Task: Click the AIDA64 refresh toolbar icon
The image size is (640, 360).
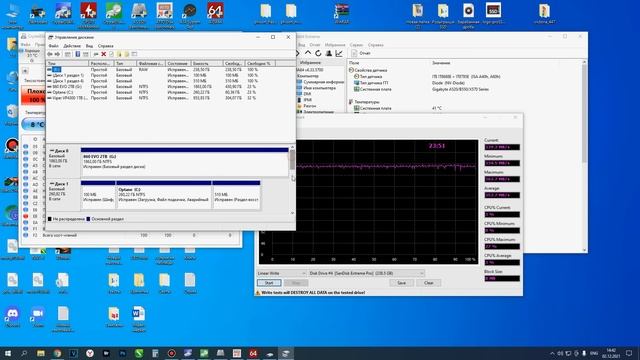Action: [x=318, y=53]
